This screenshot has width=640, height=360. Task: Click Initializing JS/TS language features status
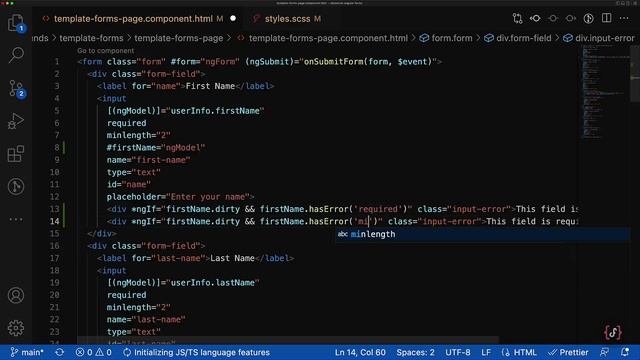click(x=197, y=352)
